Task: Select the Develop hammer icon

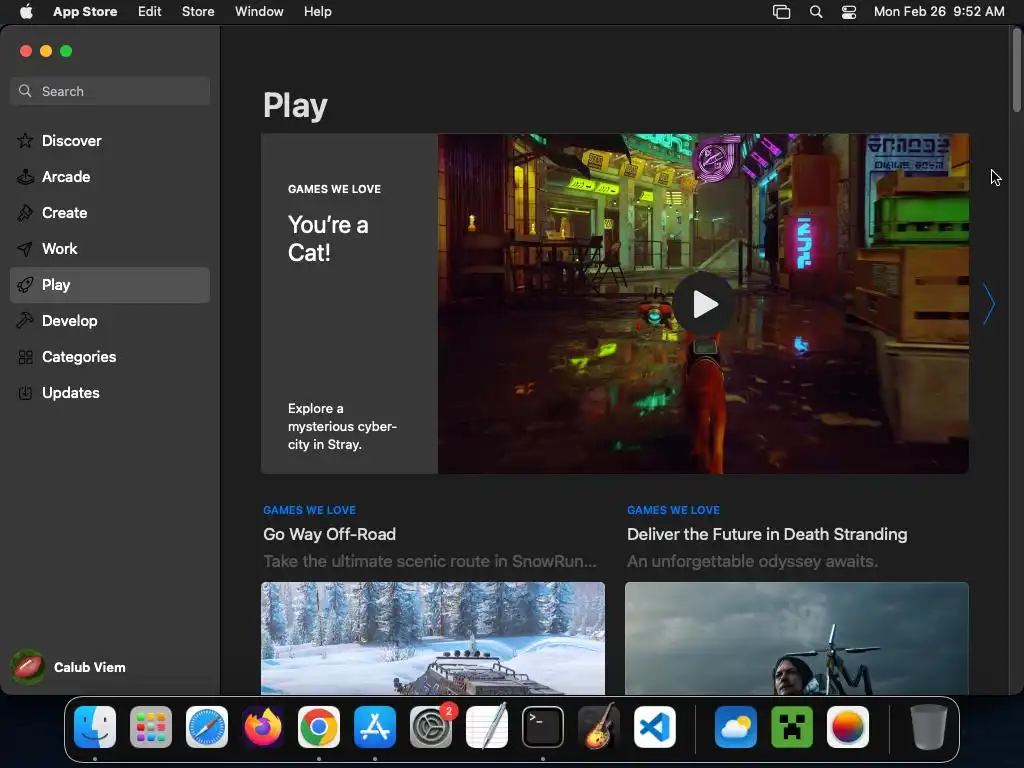Action: pyautogui.click(x=25, y=321)
